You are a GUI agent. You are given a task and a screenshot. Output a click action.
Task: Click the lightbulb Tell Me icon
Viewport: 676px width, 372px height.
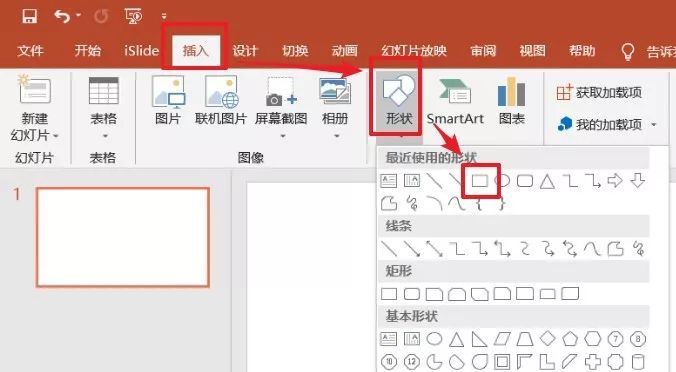[x=628, y=51]
